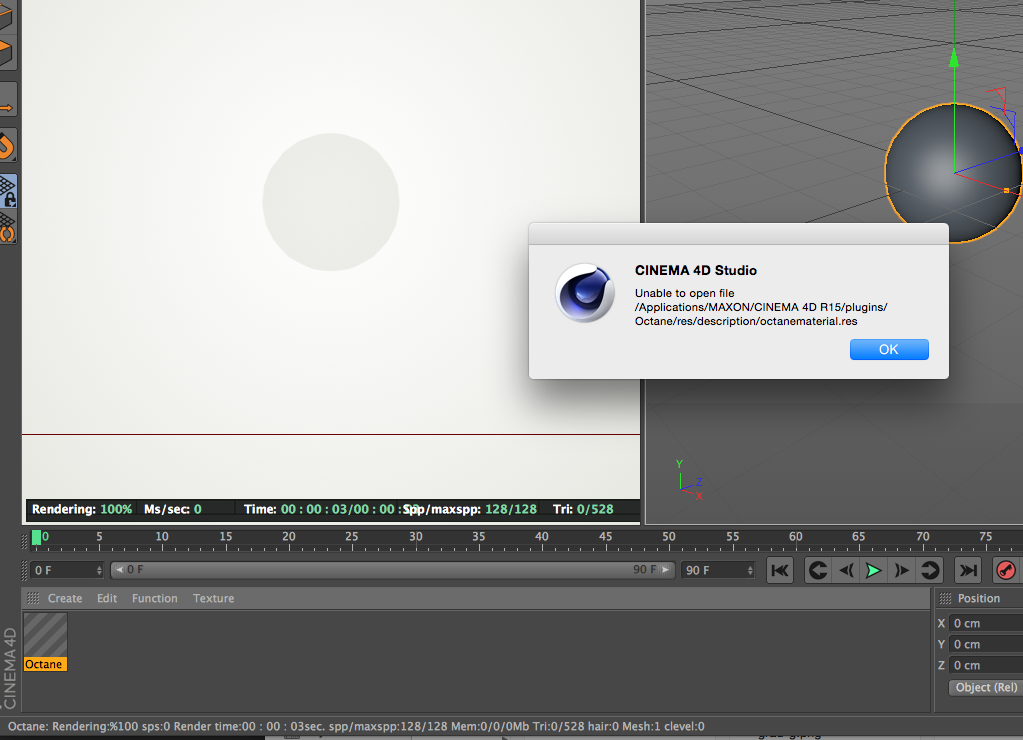The width and height of the screenshot is (1023, 740).
Task: Select the Edges mode cube icon
Action: 7,16
